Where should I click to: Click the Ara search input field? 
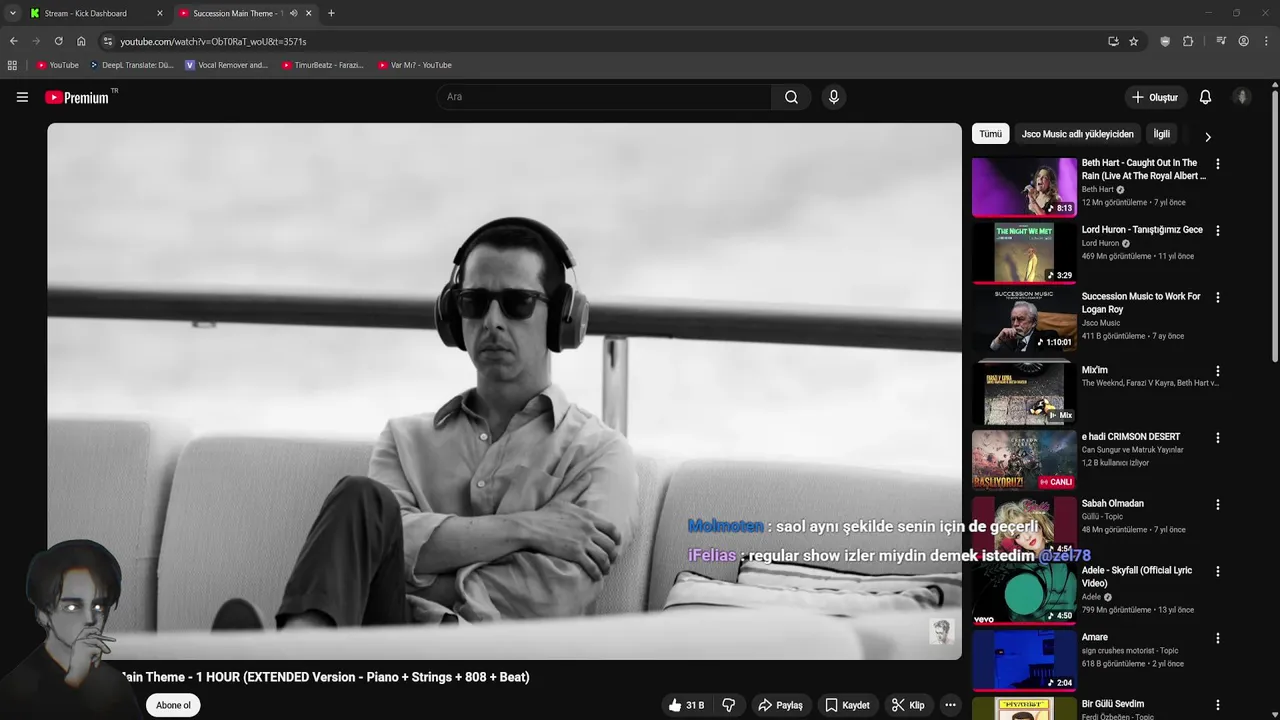[604, 97]
